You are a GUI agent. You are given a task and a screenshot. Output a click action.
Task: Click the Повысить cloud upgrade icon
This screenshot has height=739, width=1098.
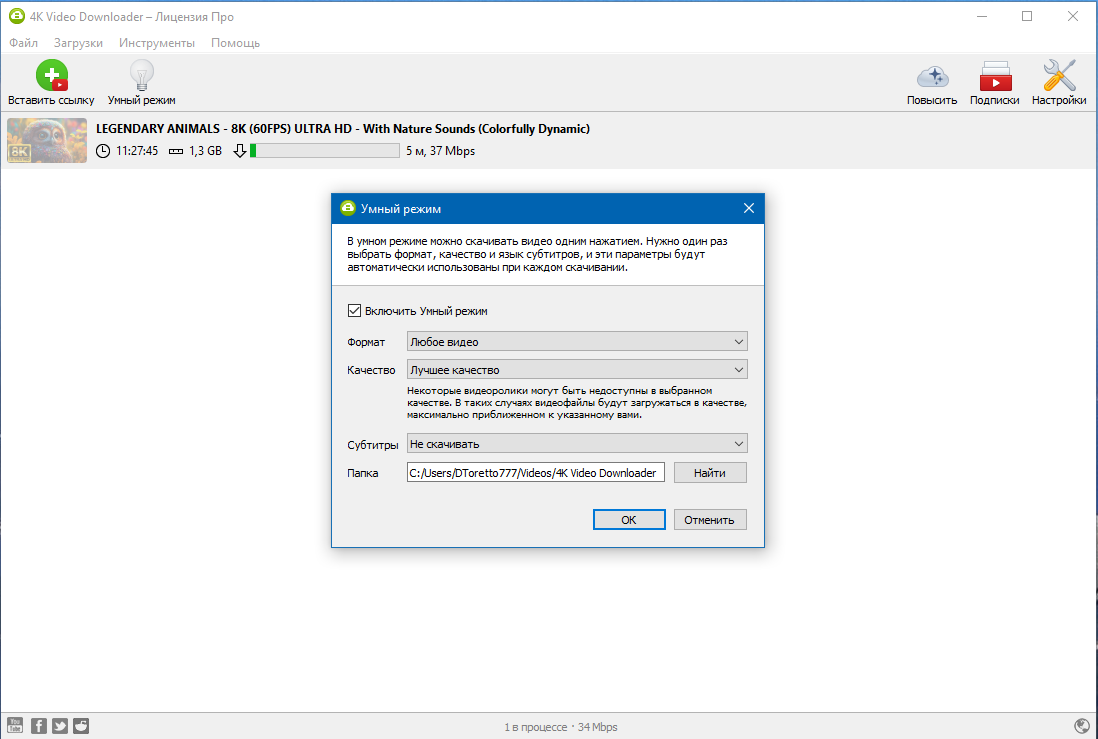932,76
